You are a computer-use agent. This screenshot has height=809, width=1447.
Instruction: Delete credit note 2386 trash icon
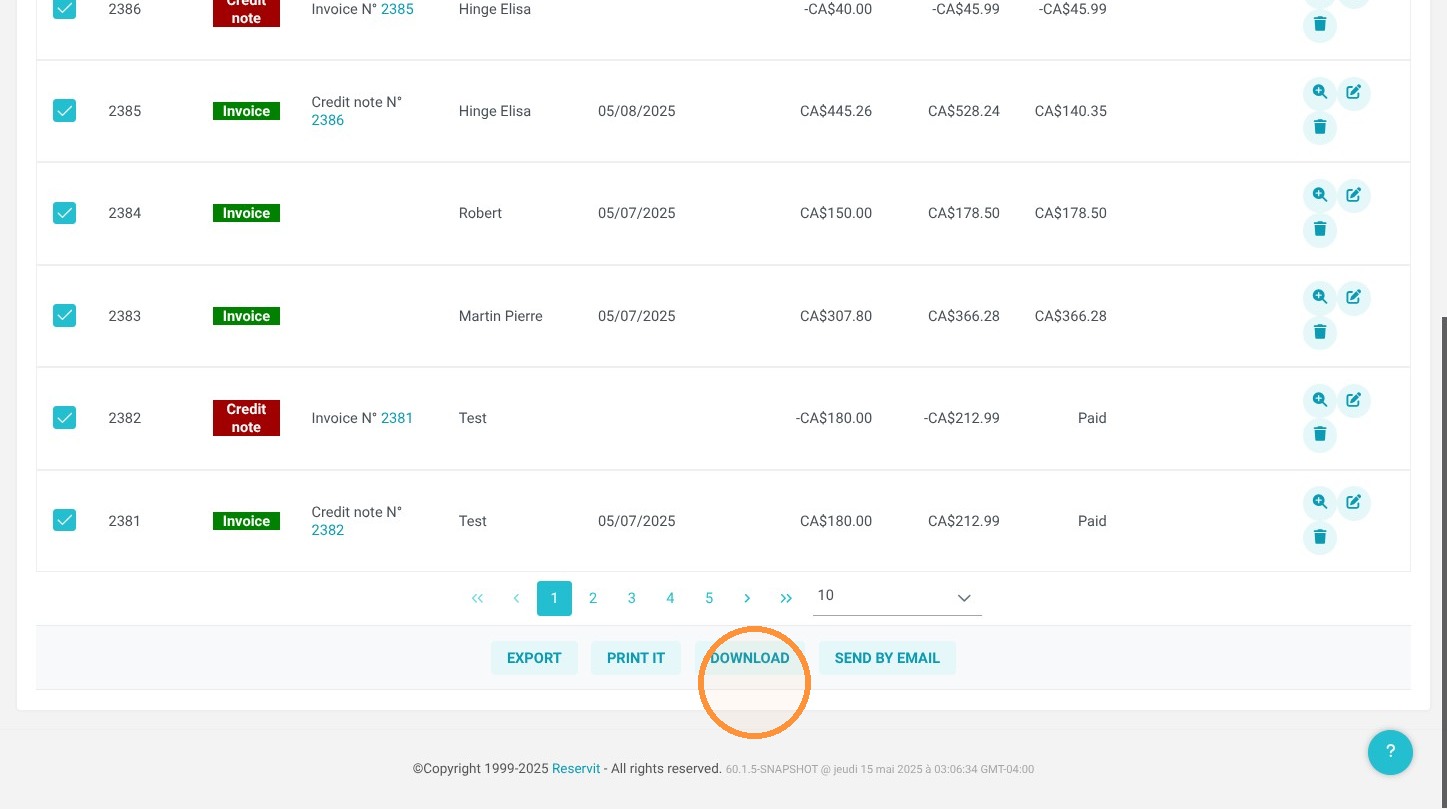click(1320, 25)
